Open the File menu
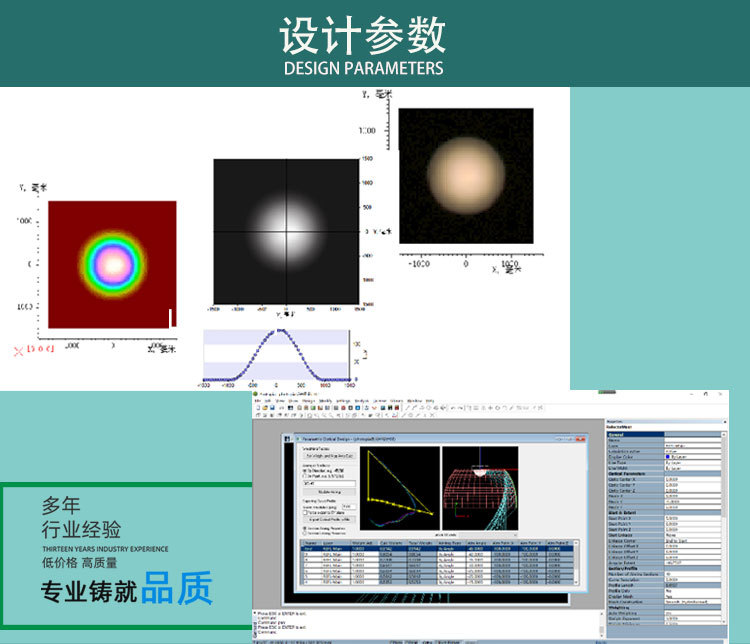This screenshot has height=644, width=750. 258,401
